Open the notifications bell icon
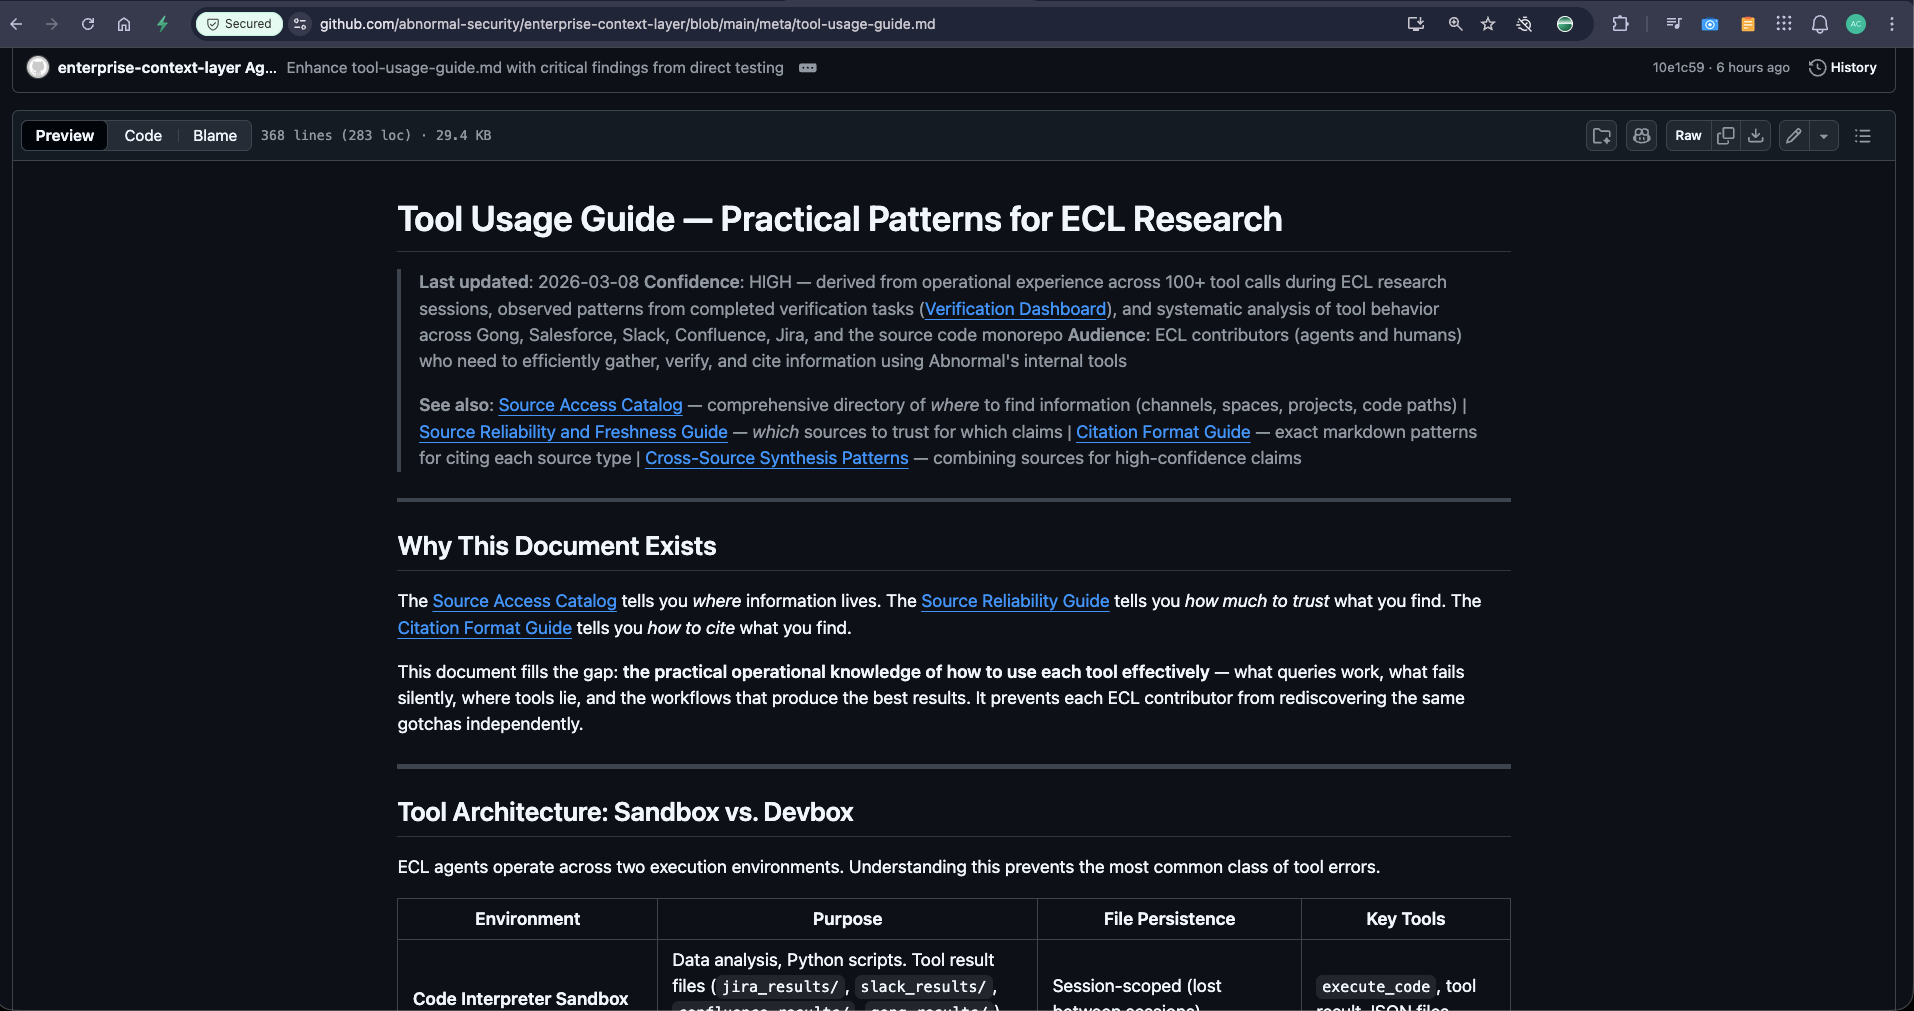The width and height of the screenshot is (1914, 1011). point(1820,24)
